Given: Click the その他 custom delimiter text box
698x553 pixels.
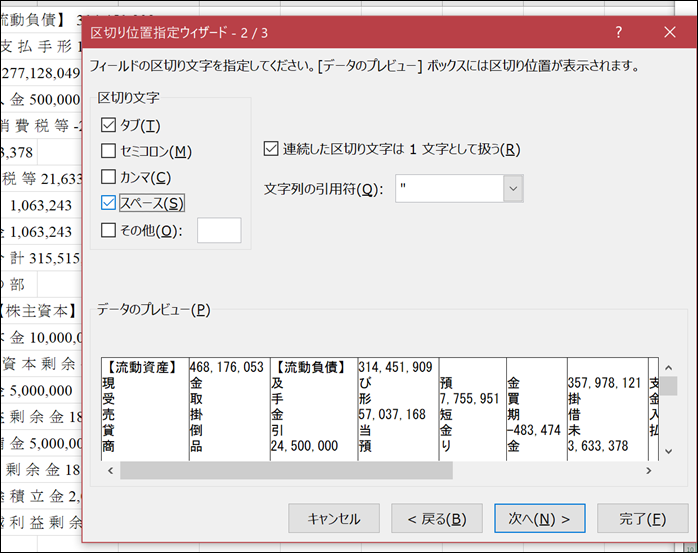Looking at the screenshot, I should 219,230.
